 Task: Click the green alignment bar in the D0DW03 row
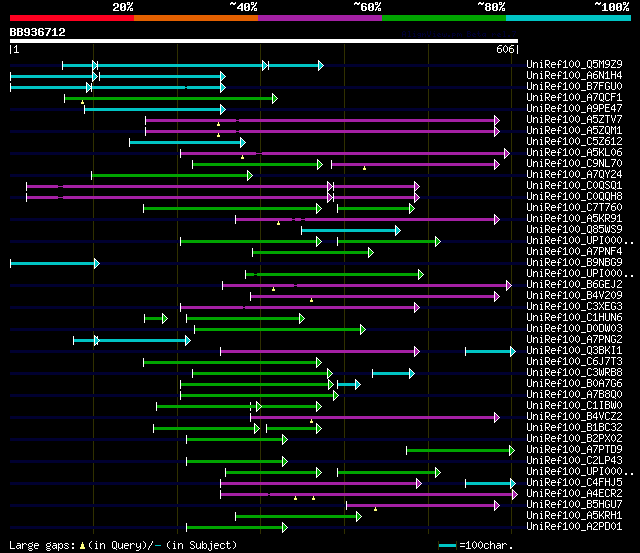[x=280, y=329]
